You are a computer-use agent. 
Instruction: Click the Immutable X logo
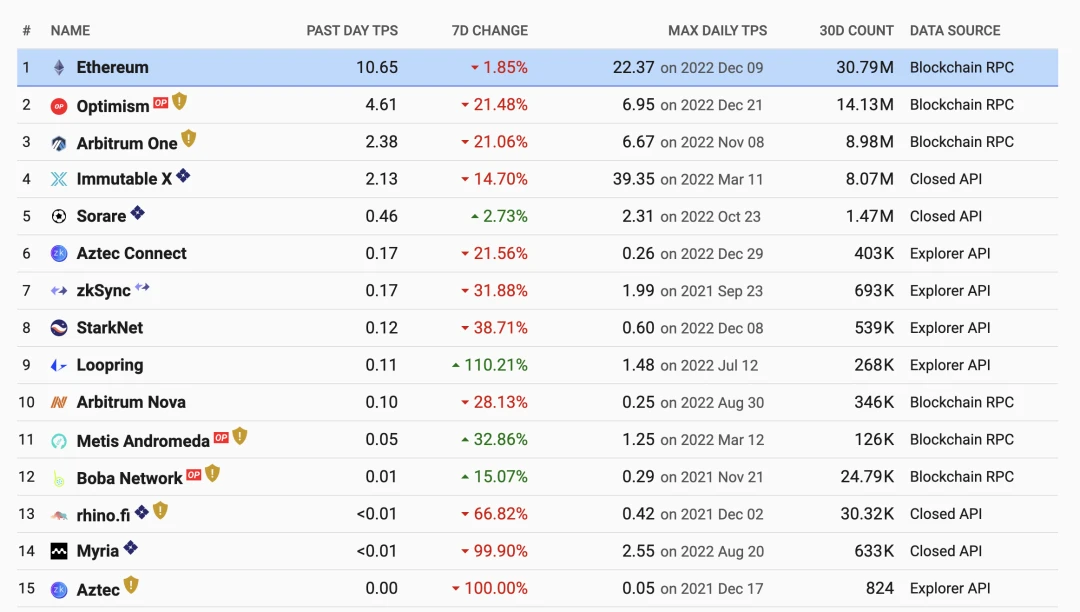59,179
